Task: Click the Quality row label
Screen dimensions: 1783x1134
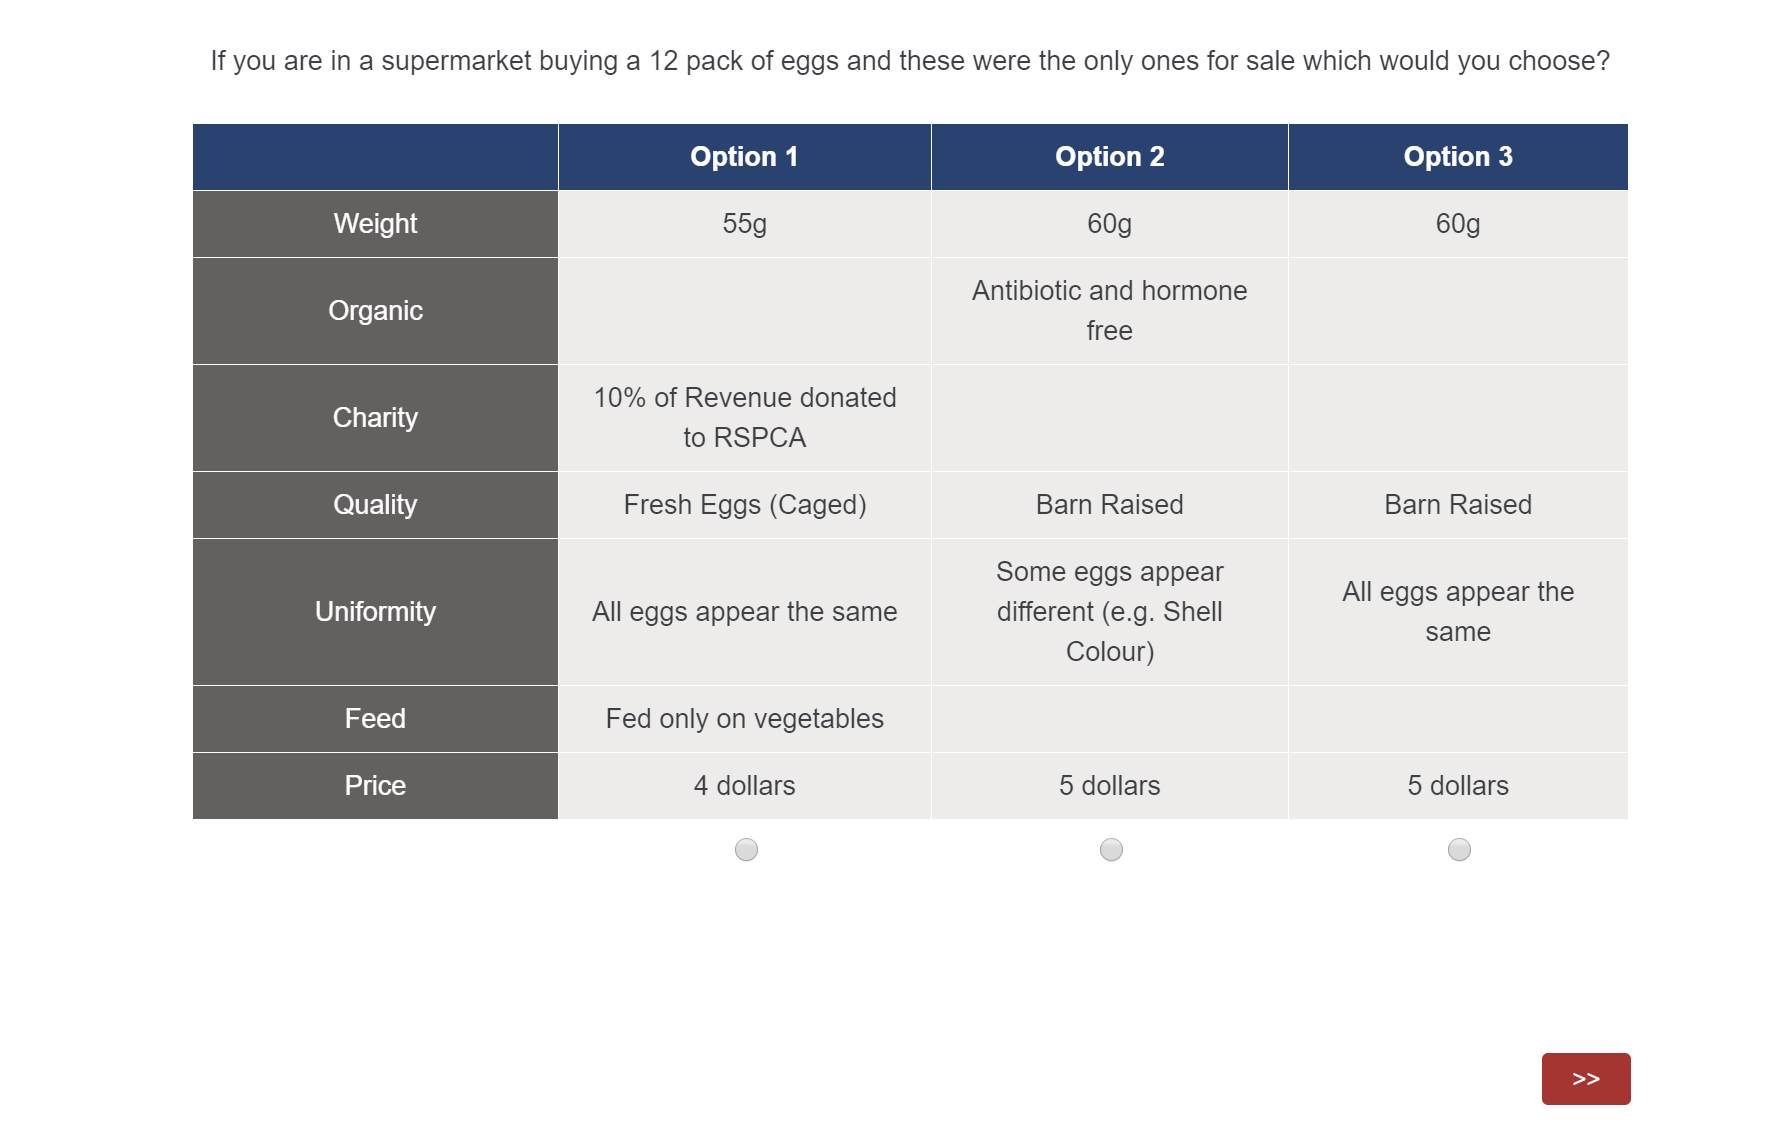Action: coord(375,505)
